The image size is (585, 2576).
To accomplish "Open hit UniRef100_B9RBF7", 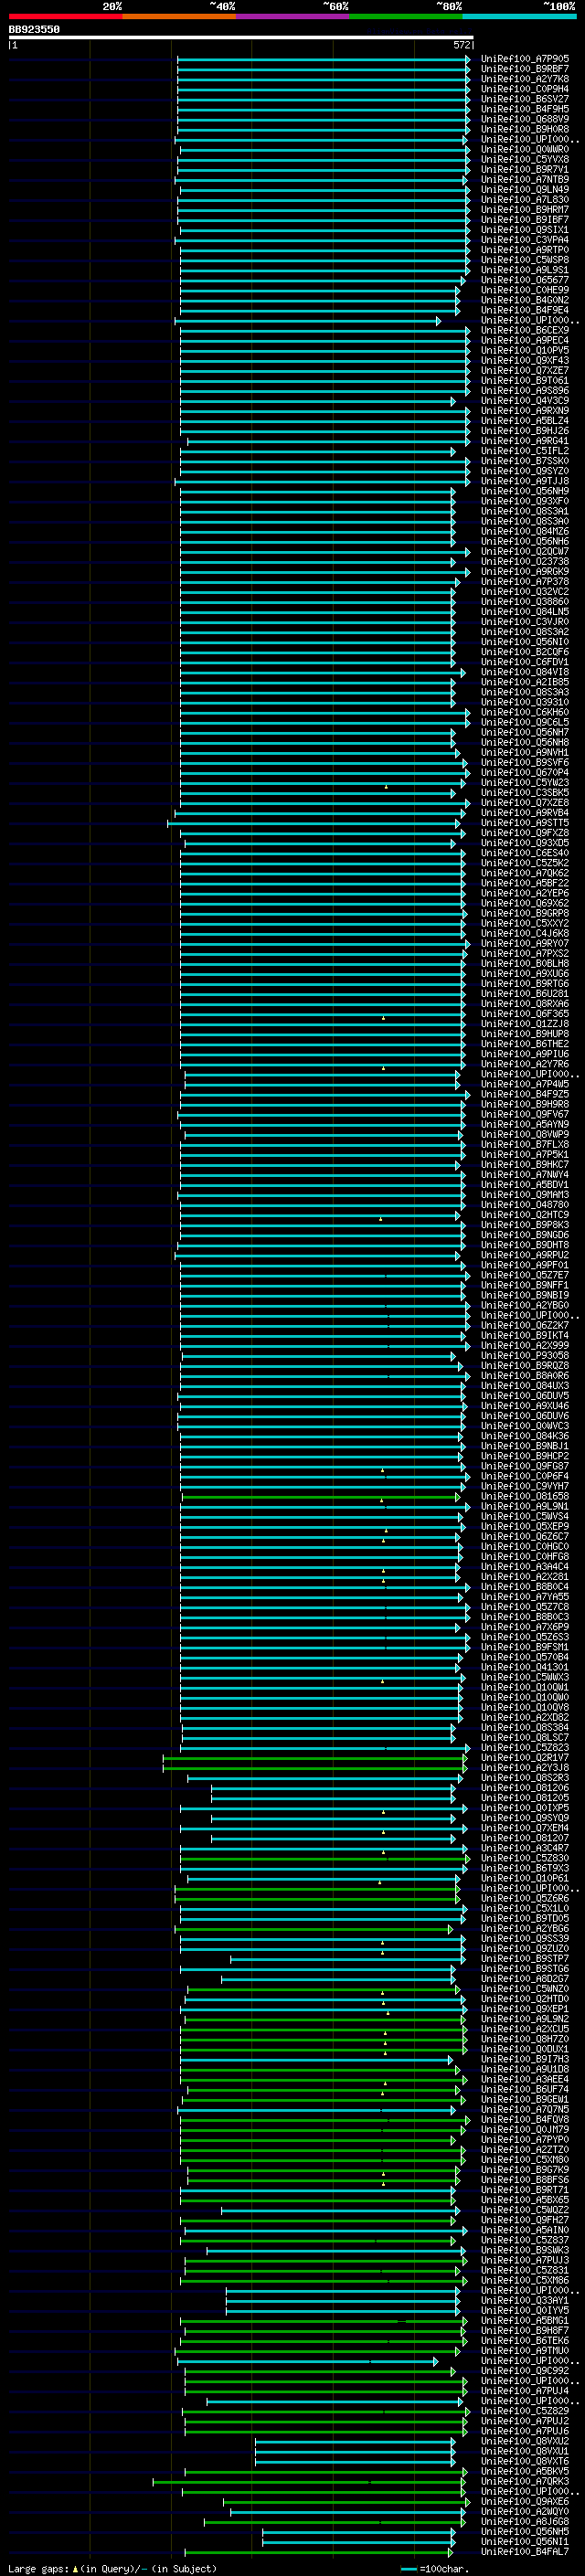I will [525, 69].
